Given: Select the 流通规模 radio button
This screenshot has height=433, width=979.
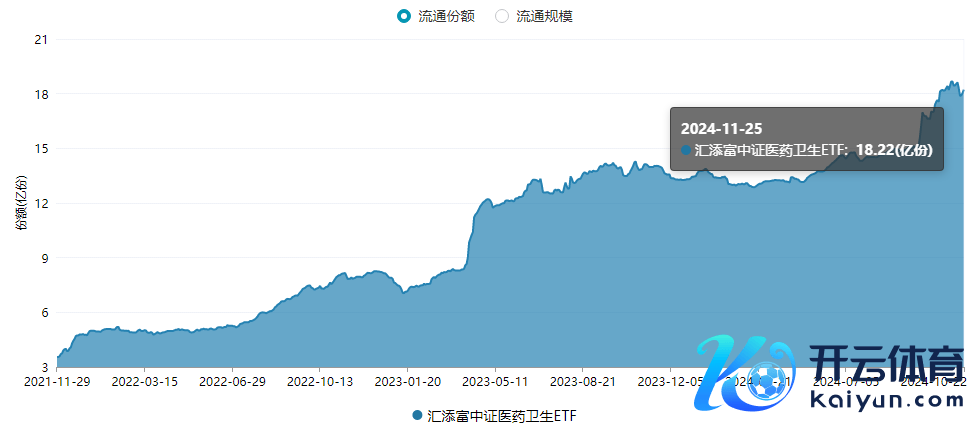Looking at the screenshot, I should pyautogui.click(x=502, y=16).
